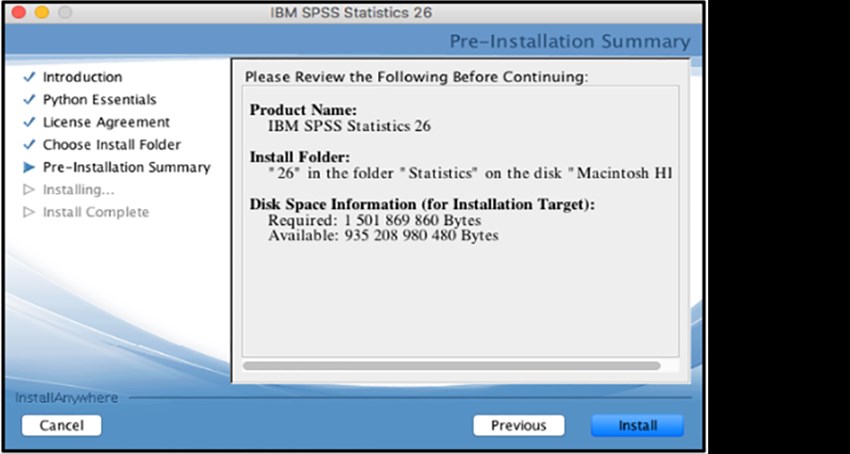Click the horizontal scrollbar in summary panel
This screenshot has height=454, width=850.
(452, 366)
